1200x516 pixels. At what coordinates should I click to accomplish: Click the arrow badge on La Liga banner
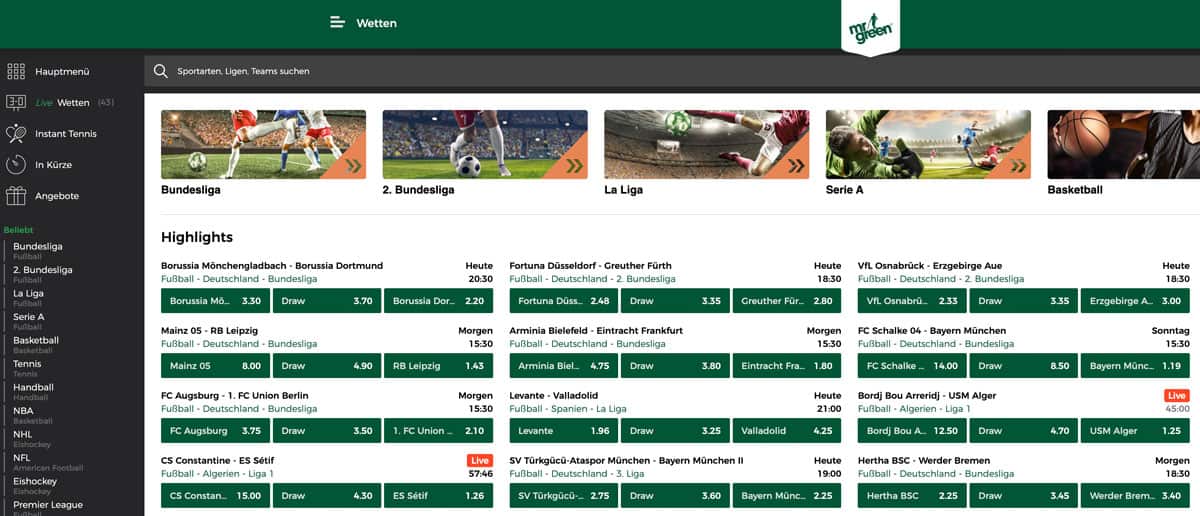point(796,166)
